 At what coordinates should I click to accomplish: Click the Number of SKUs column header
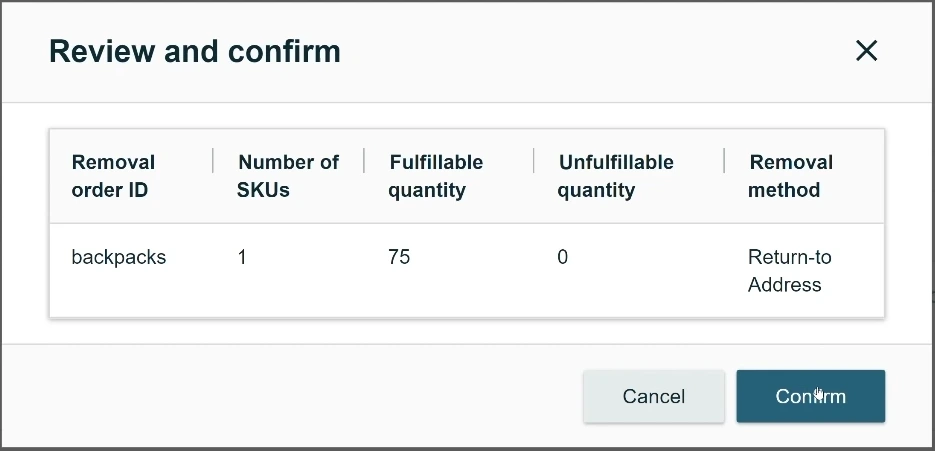pos(287,176)
